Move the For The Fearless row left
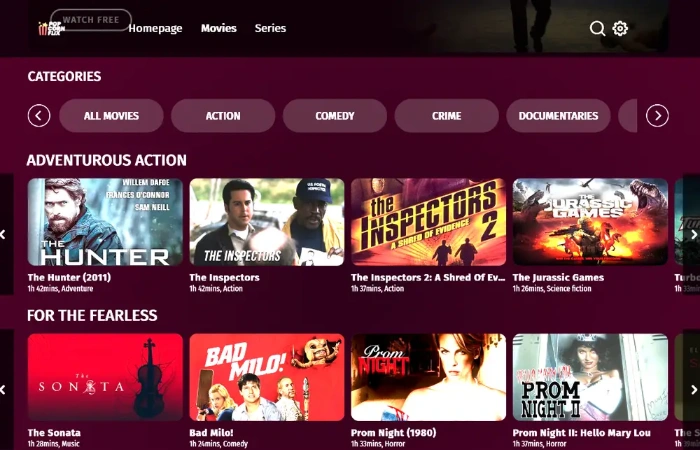Image resolution: width=700 pixels, height=450 pixels. [x=4, y=390]
